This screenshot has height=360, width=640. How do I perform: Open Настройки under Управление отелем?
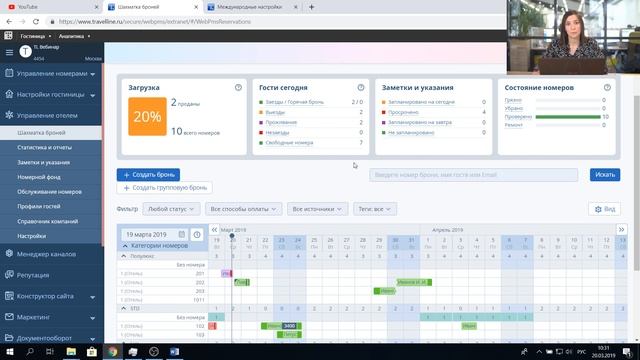pyautogui.click(x=31, y=236)
